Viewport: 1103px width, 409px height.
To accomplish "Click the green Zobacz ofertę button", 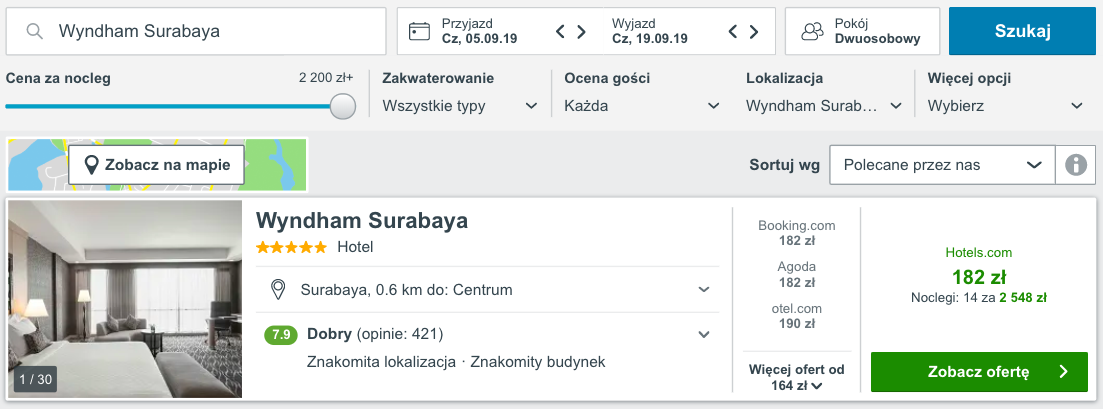I will (x=978, y=372).
